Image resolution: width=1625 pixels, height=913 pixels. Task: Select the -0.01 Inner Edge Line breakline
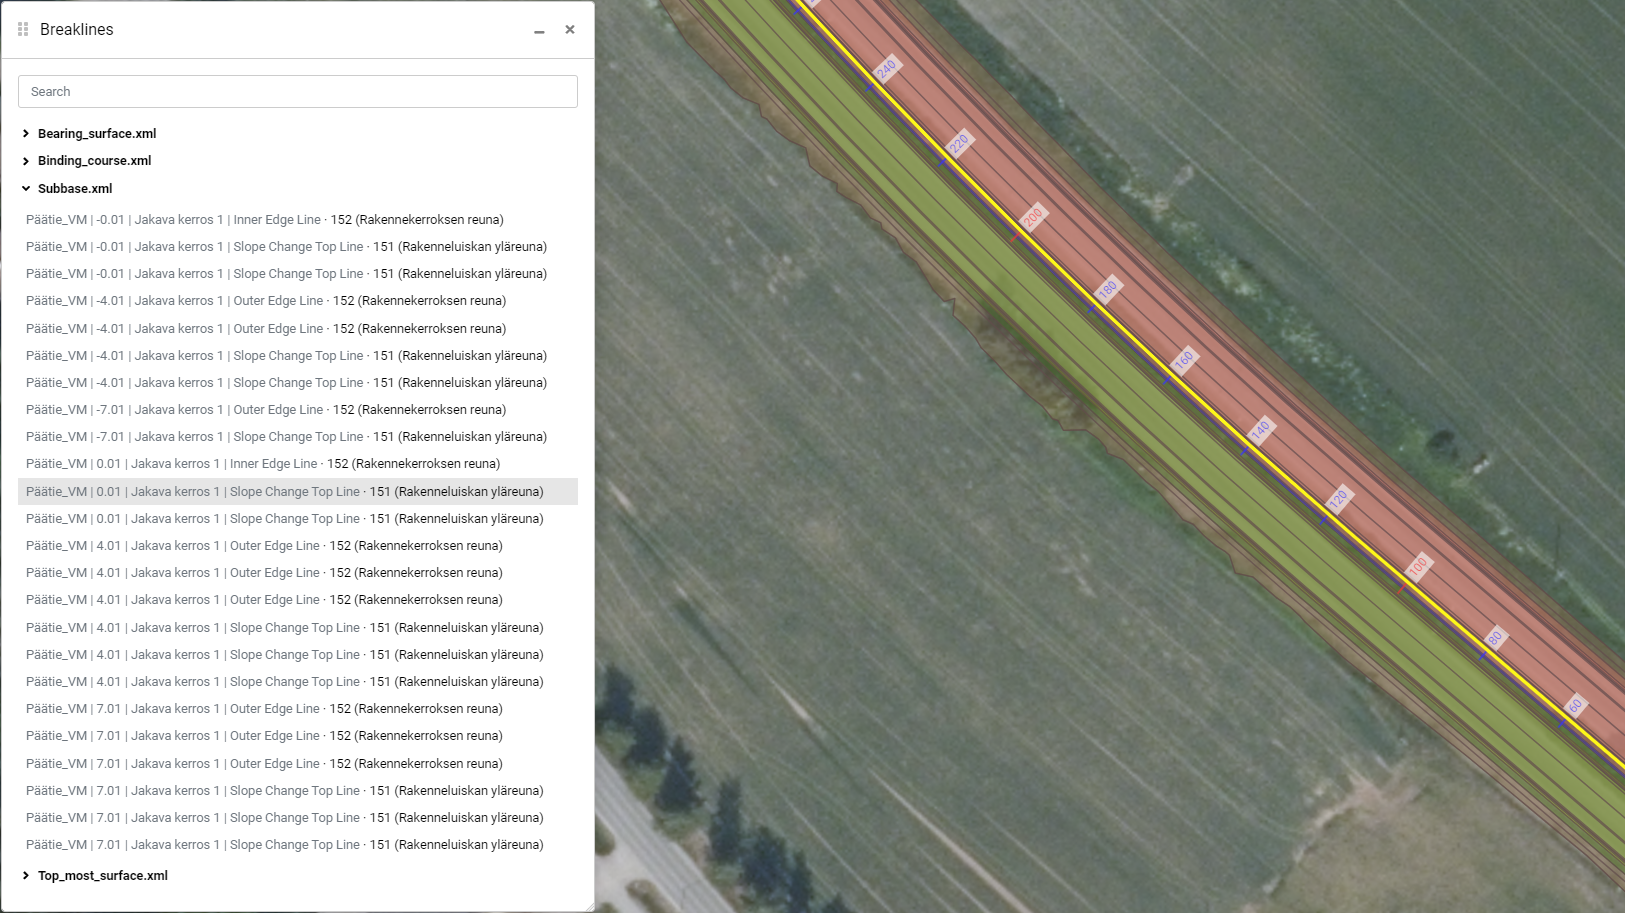(x=265, y=220)
